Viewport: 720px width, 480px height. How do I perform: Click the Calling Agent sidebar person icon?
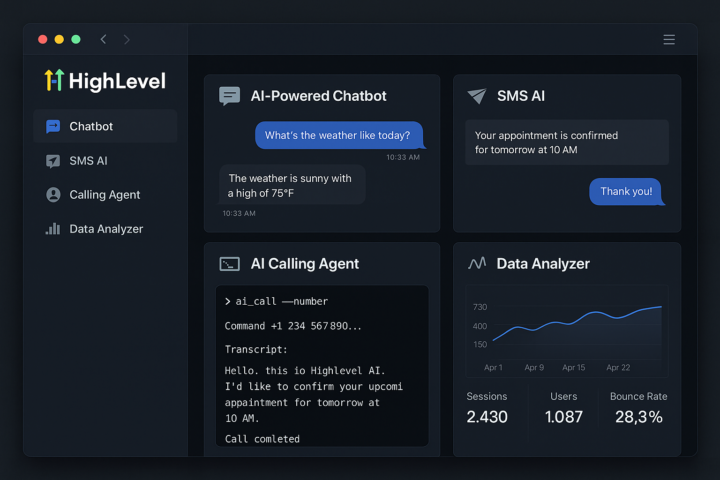[53, 195]
